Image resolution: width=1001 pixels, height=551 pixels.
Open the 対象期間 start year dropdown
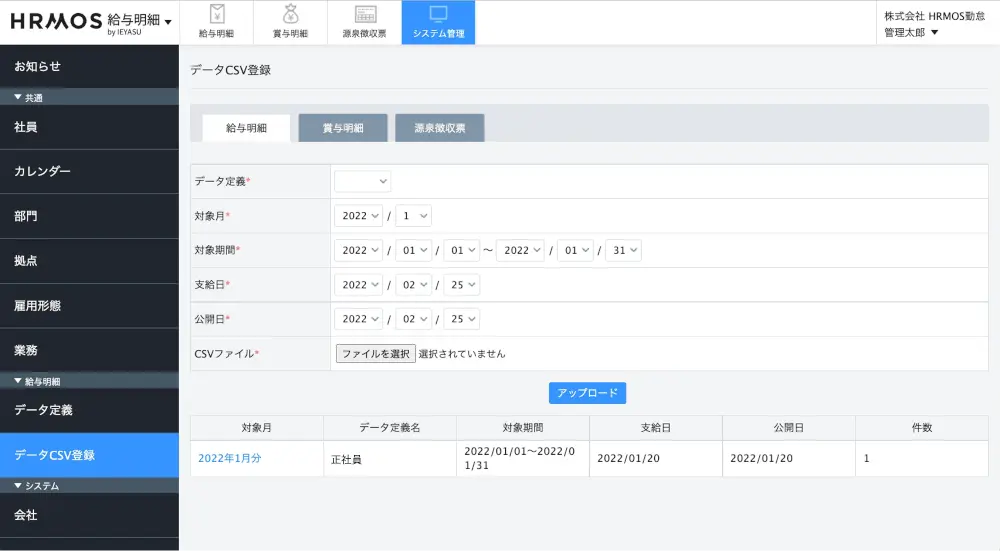tap(358, 250)
